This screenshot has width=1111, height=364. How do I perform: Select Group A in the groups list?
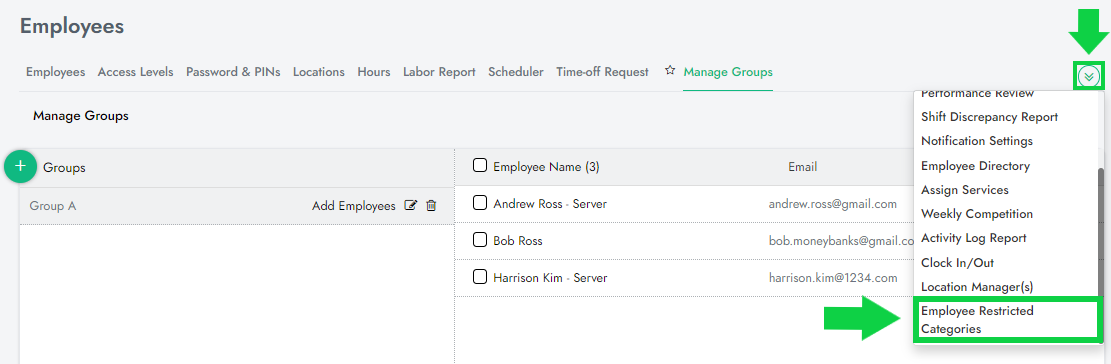click(237, 206)
